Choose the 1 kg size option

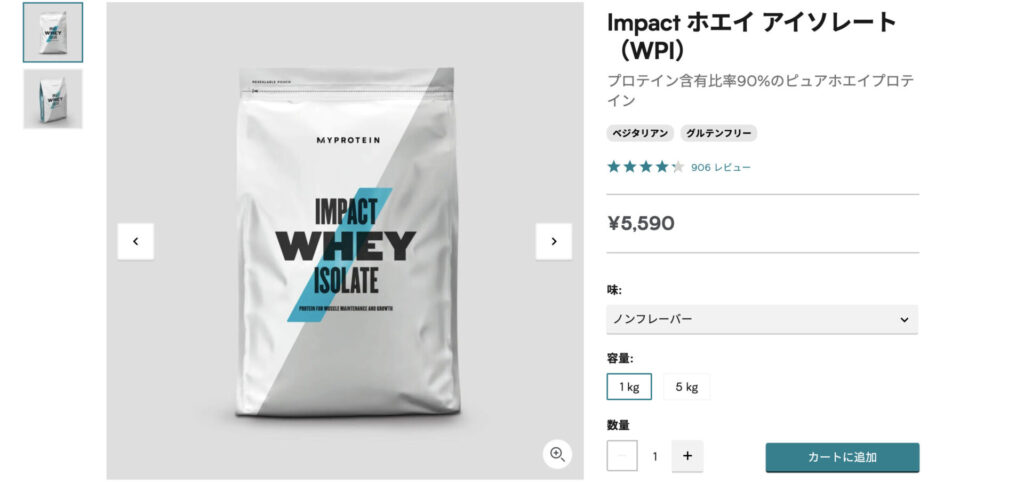pos(629,387)
